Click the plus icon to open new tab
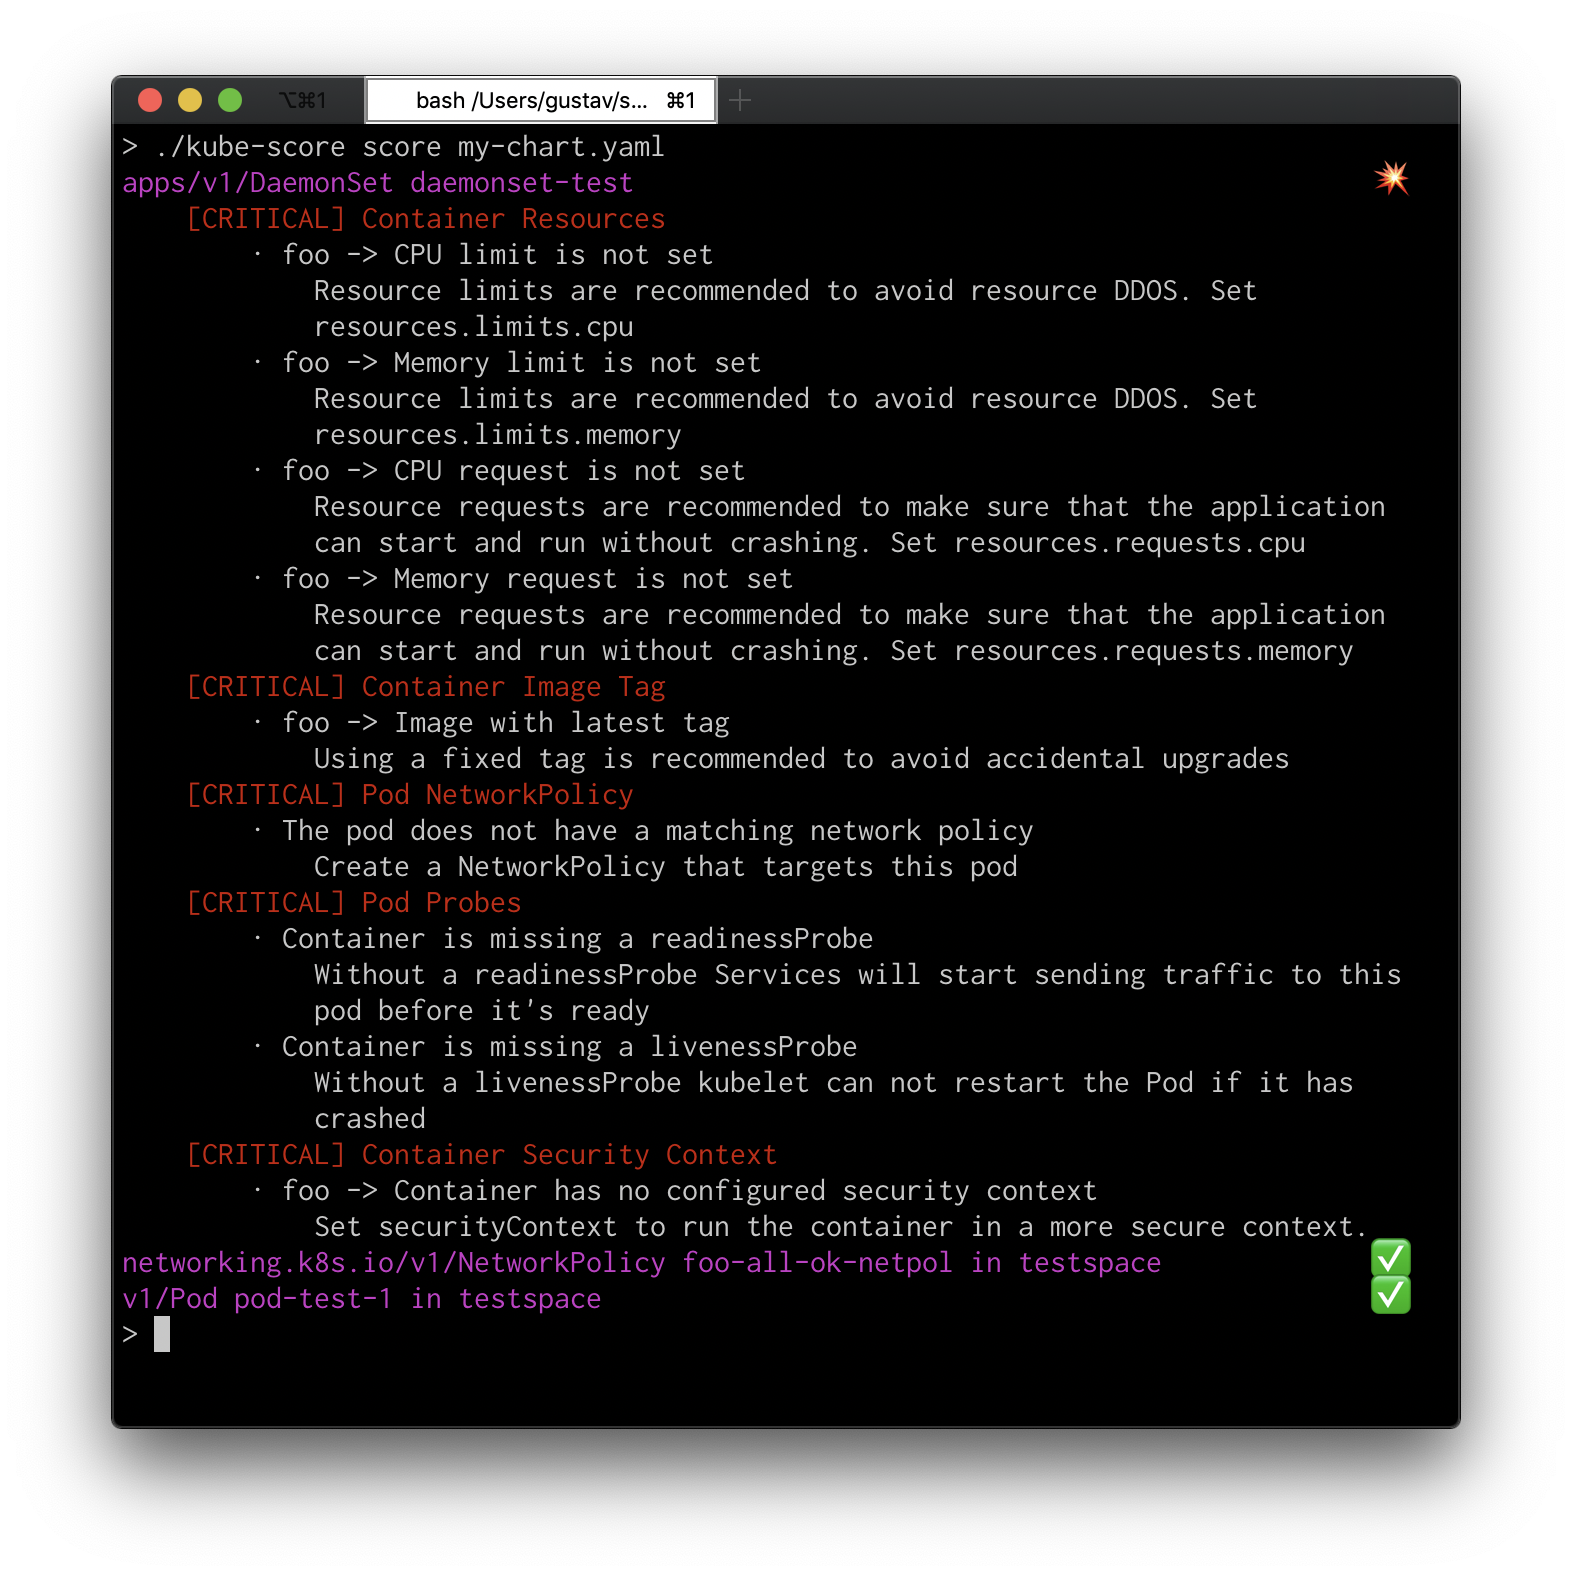The width and height of the screenshot is (1572, 1576). click(740, 100)
